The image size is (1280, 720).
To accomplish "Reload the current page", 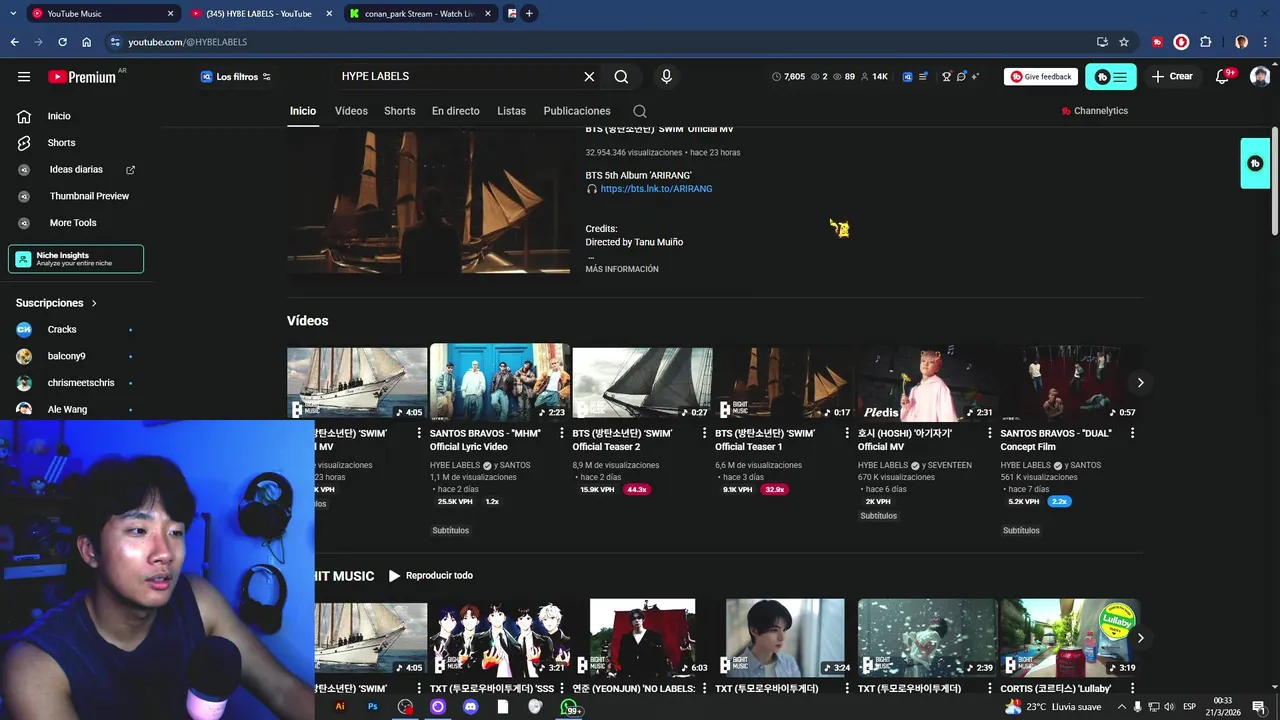I will tap(62, 42).
